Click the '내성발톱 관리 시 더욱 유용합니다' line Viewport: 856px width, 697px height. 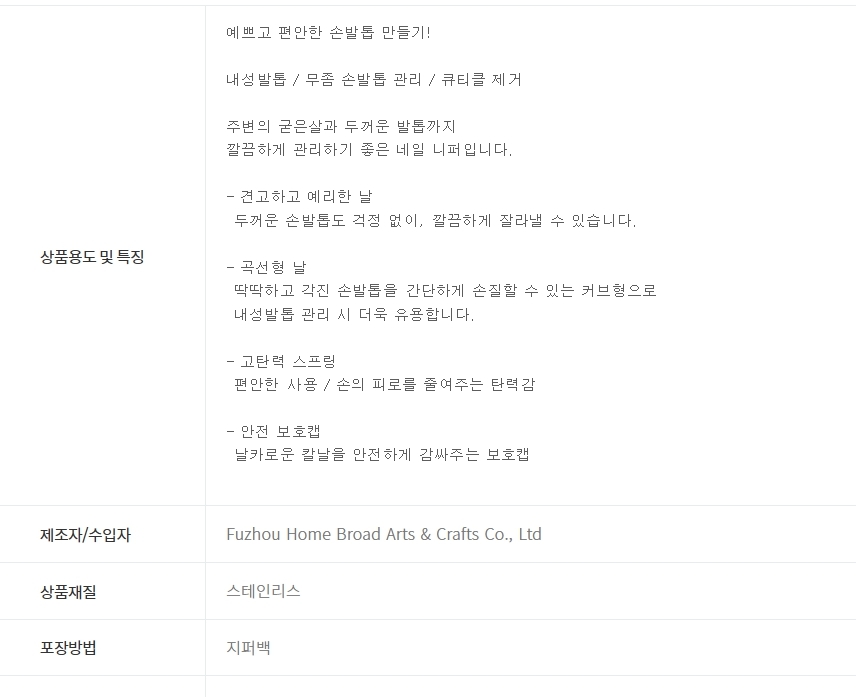coord(354,314)
